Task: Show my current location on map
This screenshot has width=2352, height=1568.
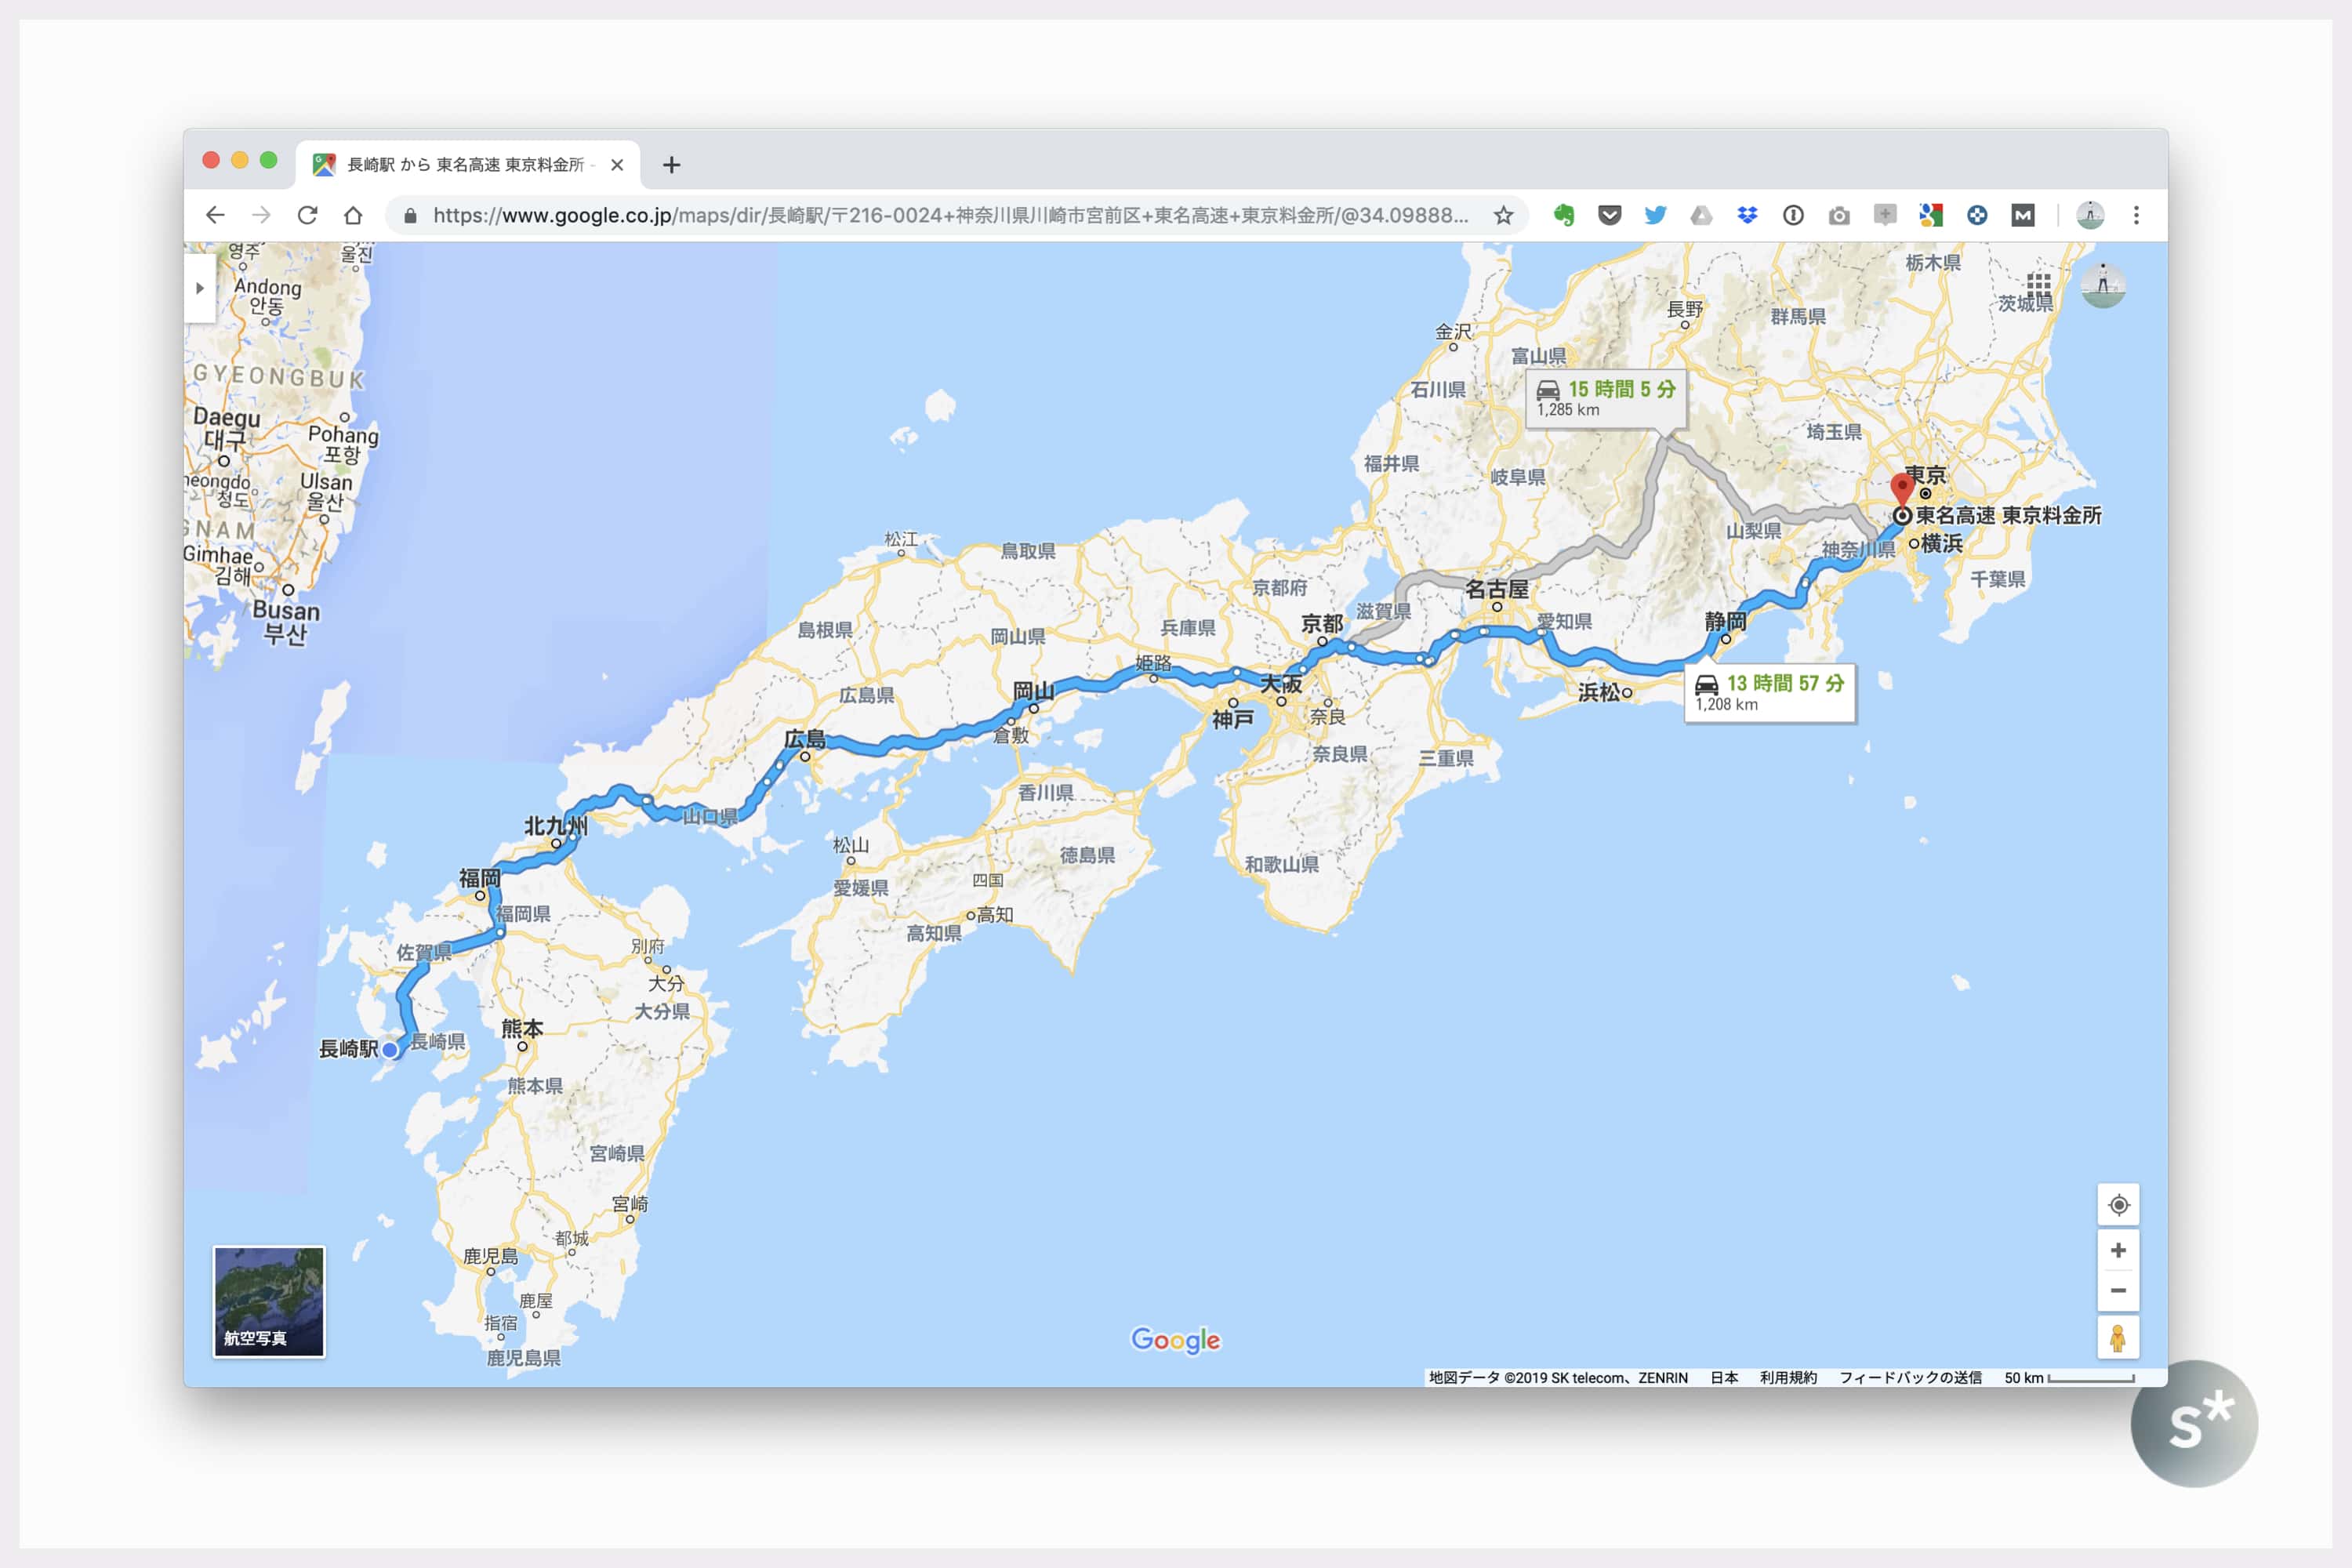Action: pyautogui.click(x=2118, y=1205)
